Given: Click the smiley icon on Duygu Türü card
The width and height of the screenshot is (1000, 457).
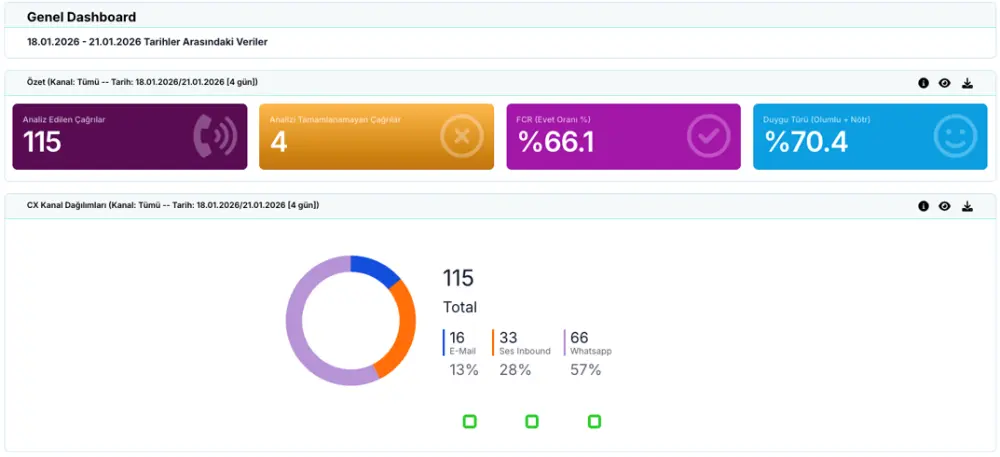Looking at the screenshot, I should 954,137.
